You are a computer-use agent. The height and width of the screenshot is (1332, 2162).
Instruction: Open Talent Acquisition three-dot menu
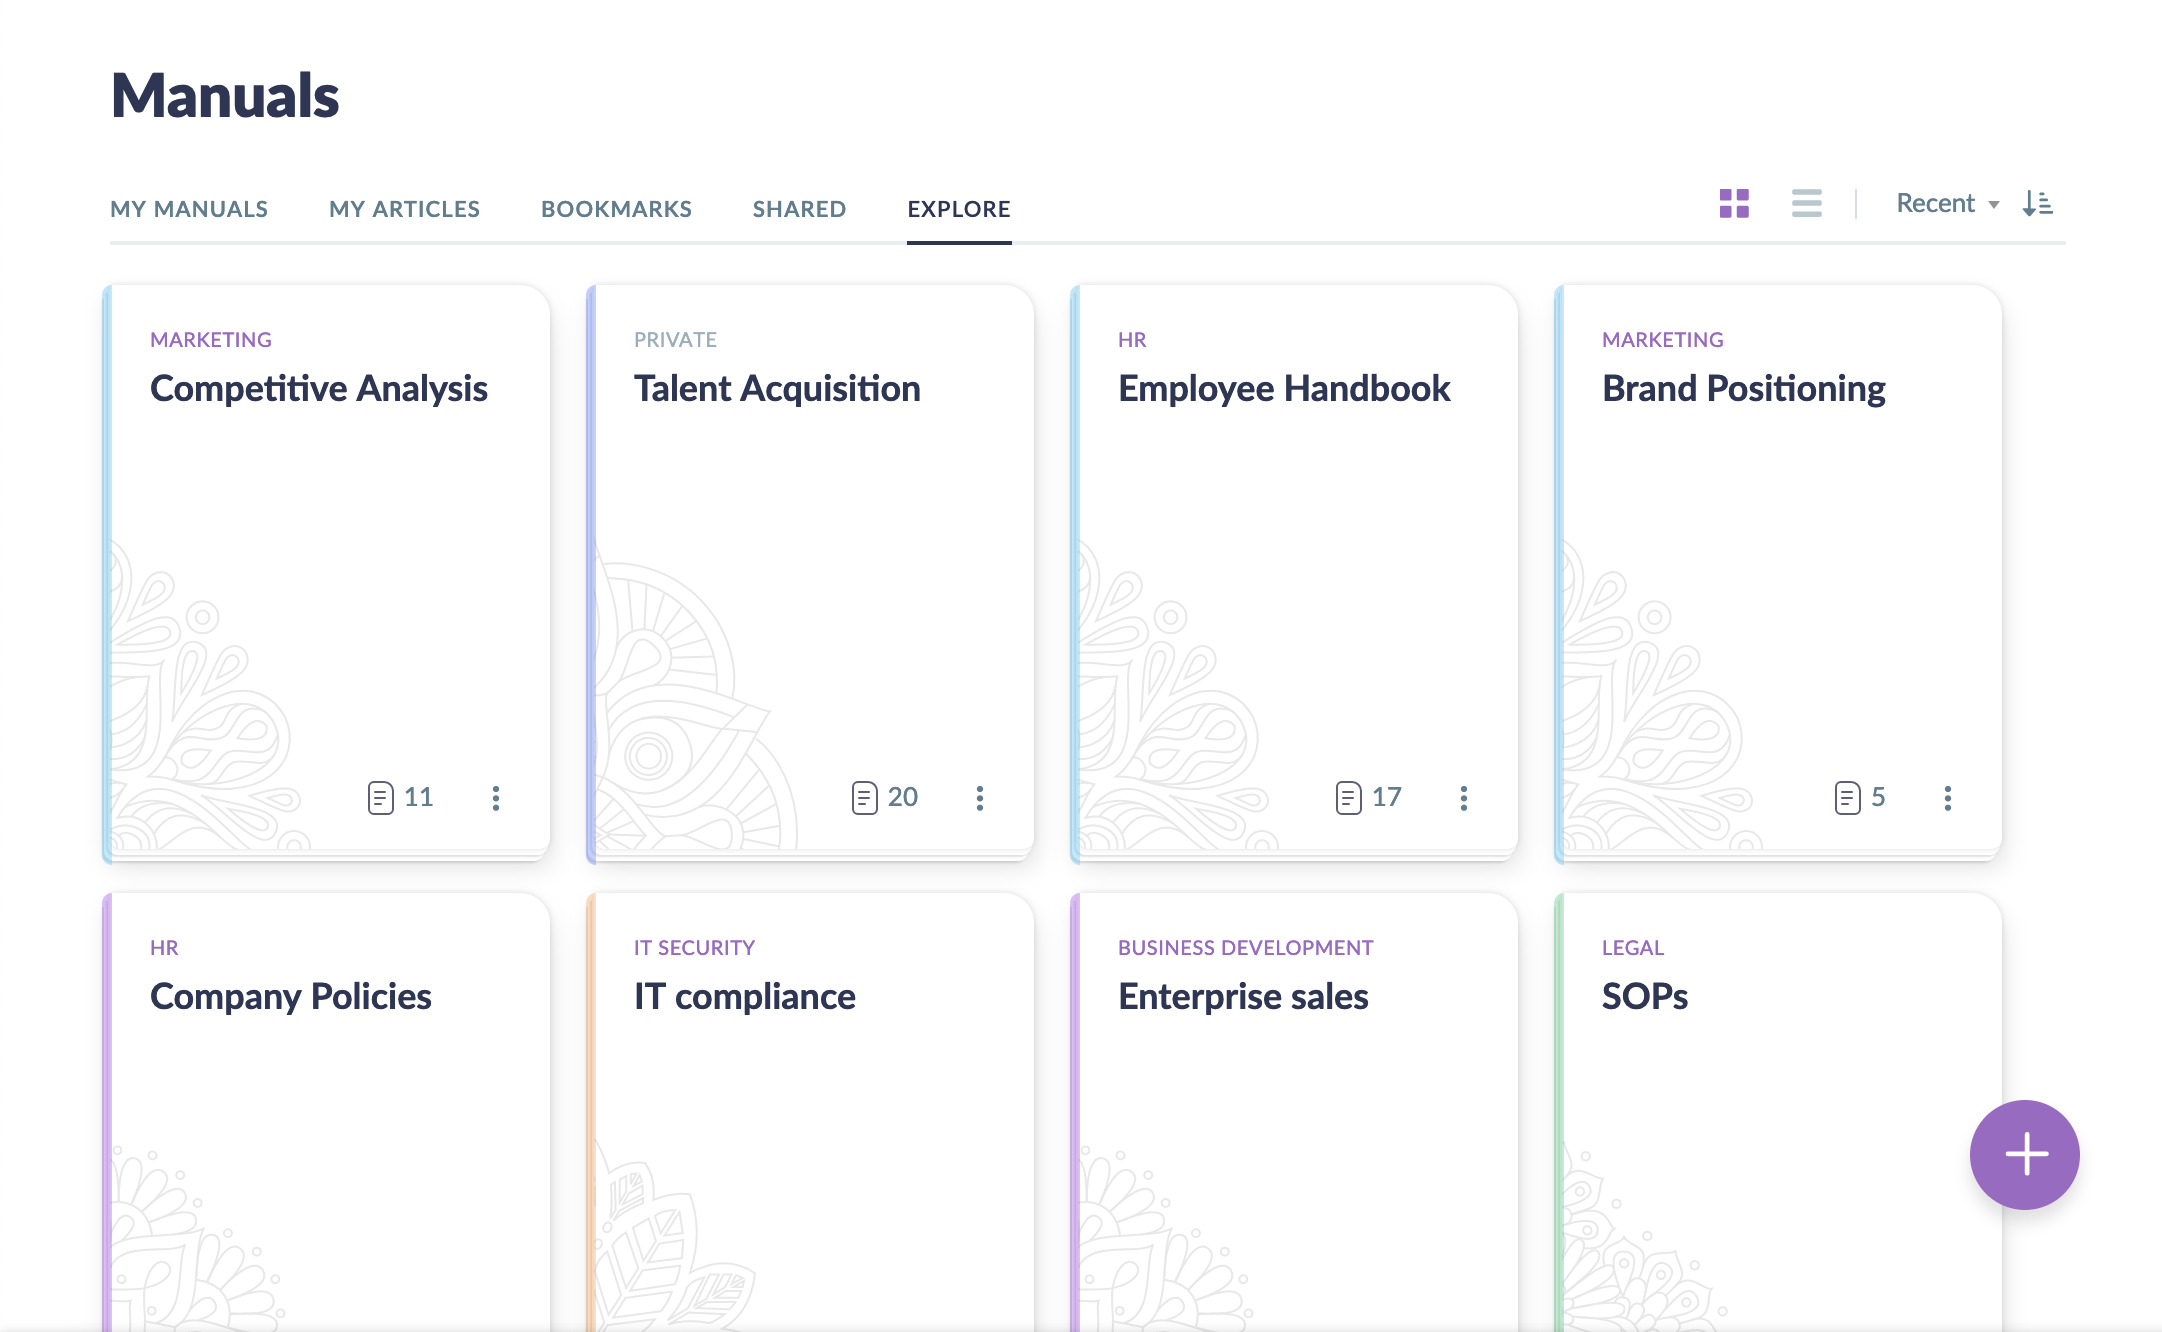980,797
